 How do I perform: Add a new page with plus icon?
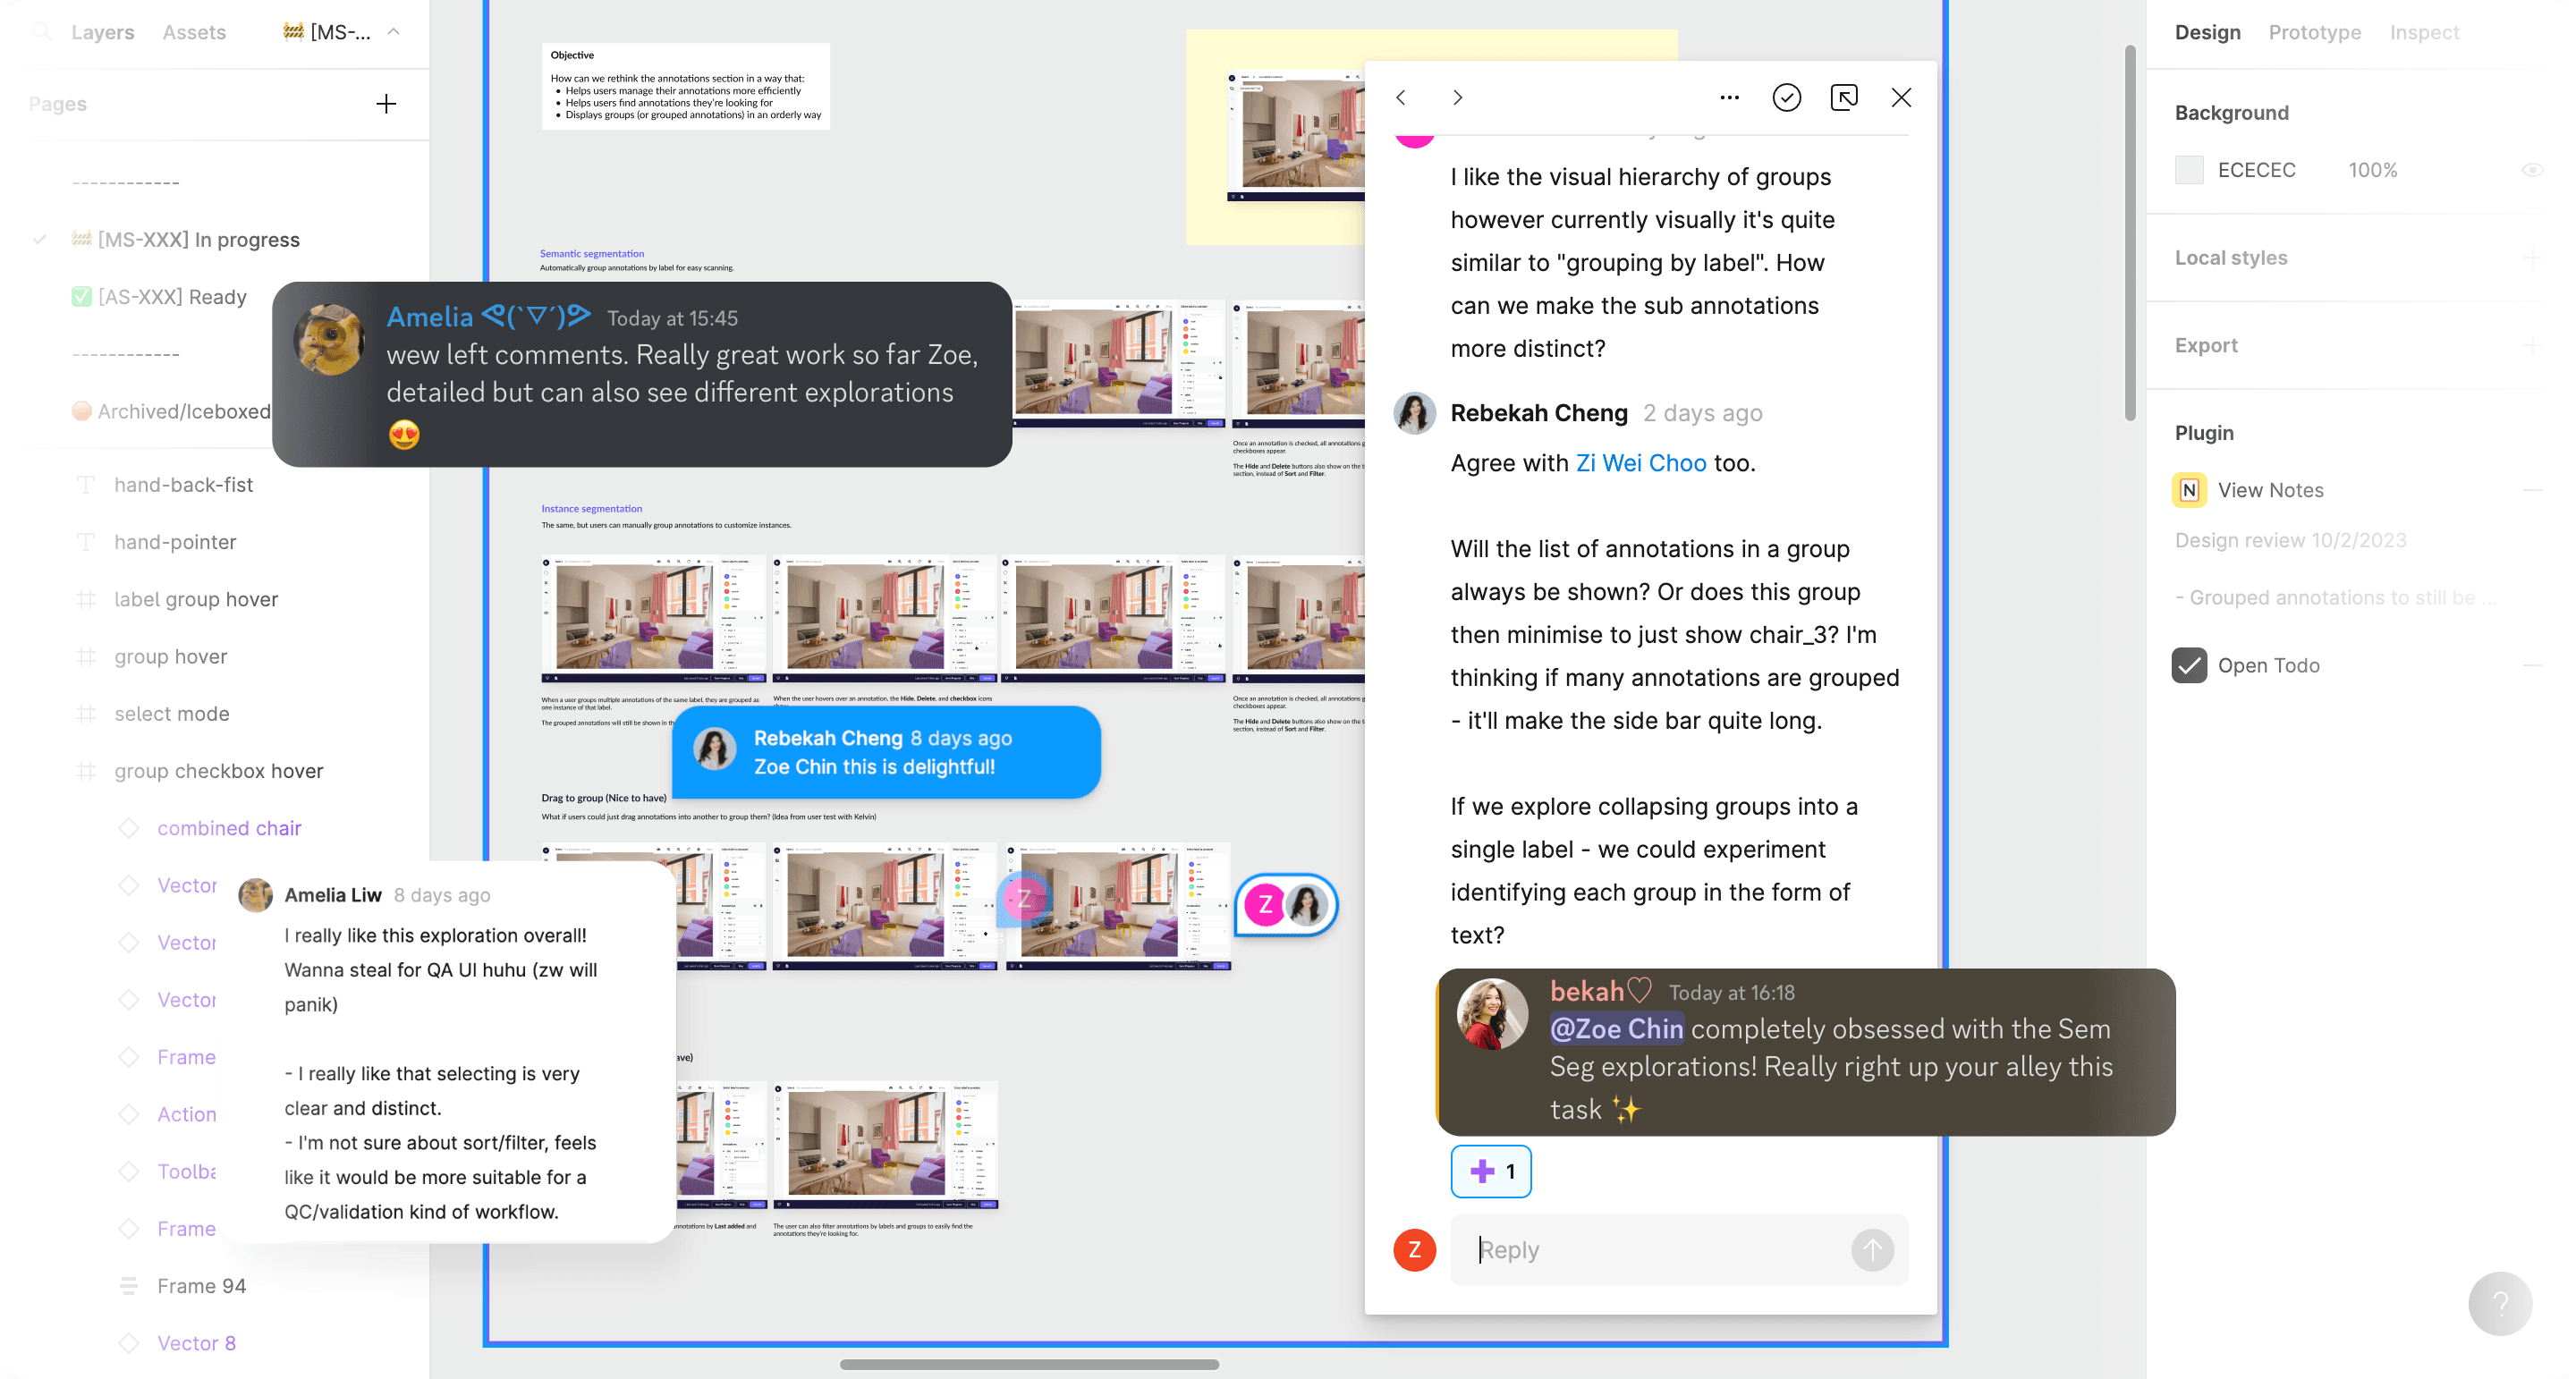386,104
